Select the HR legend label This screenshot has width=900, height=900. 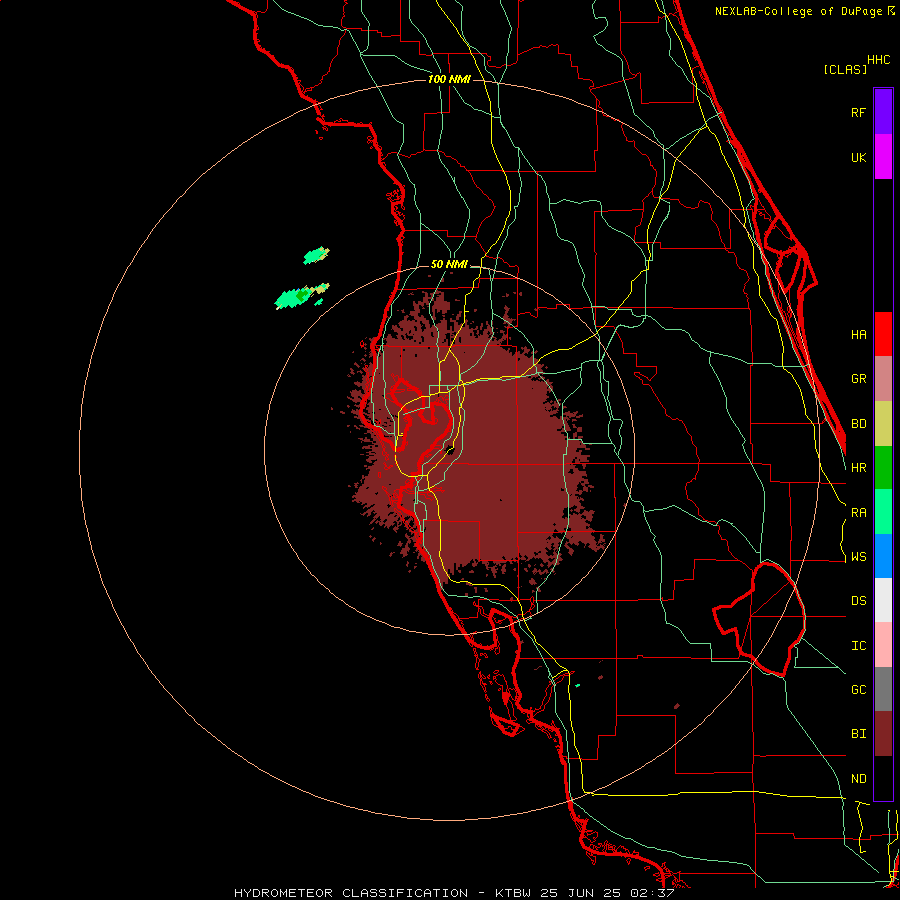click(859, 468)
